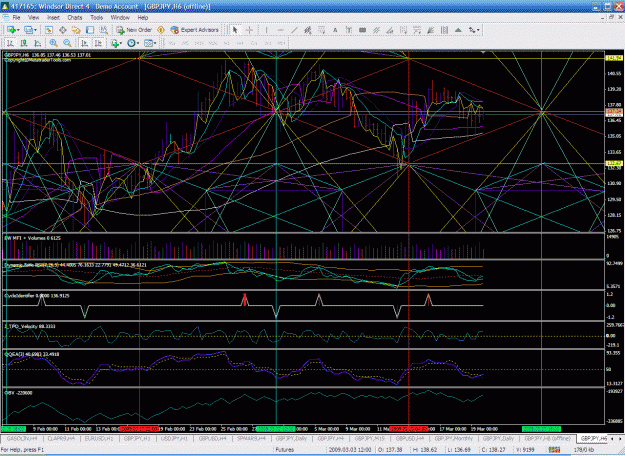Select the H4 timeframe button
Screen dimensions: 625x456
240,43
